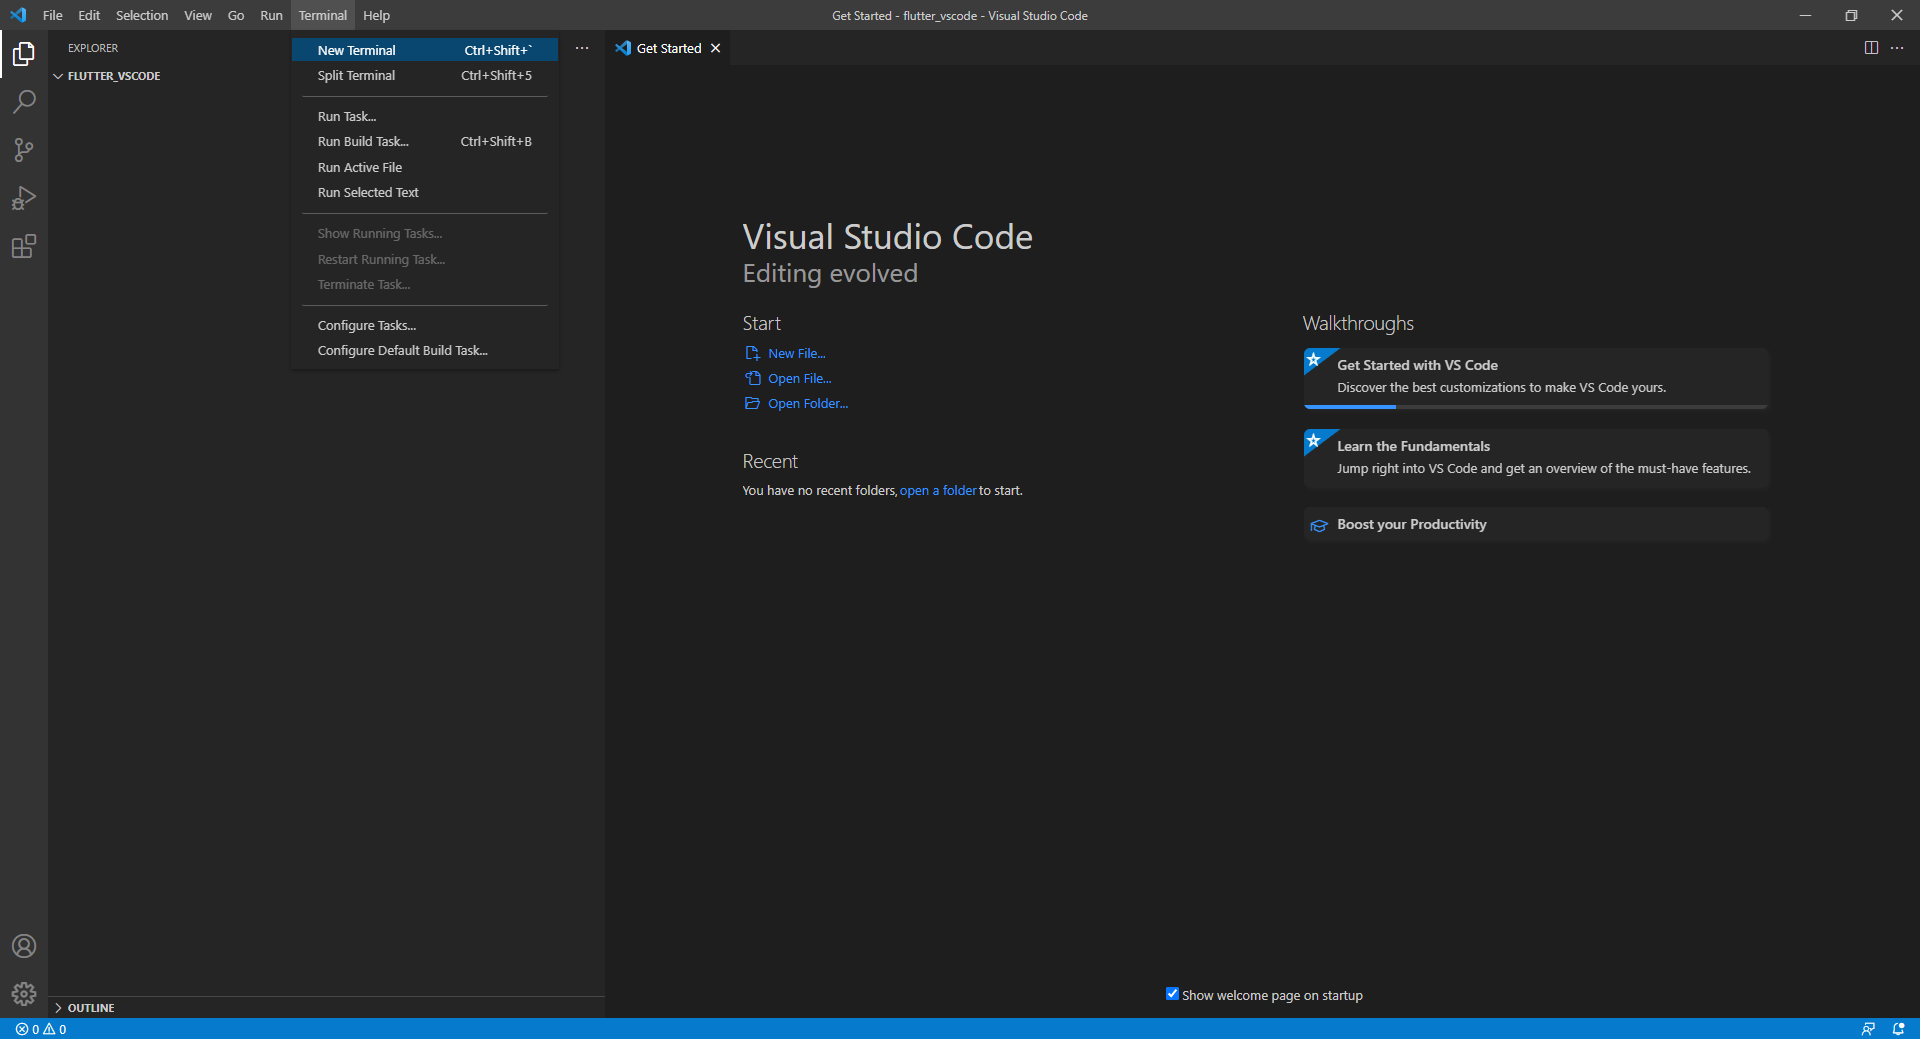Screen dimensions: 1920x1039
Task: Select Run Build Task... entry
Action: [425, 142]
